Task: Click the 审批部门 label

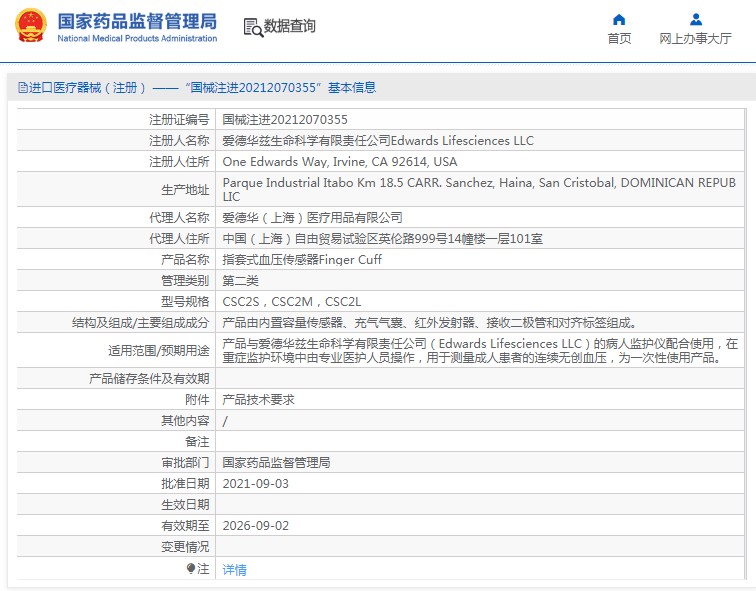Action: [185, 463]
